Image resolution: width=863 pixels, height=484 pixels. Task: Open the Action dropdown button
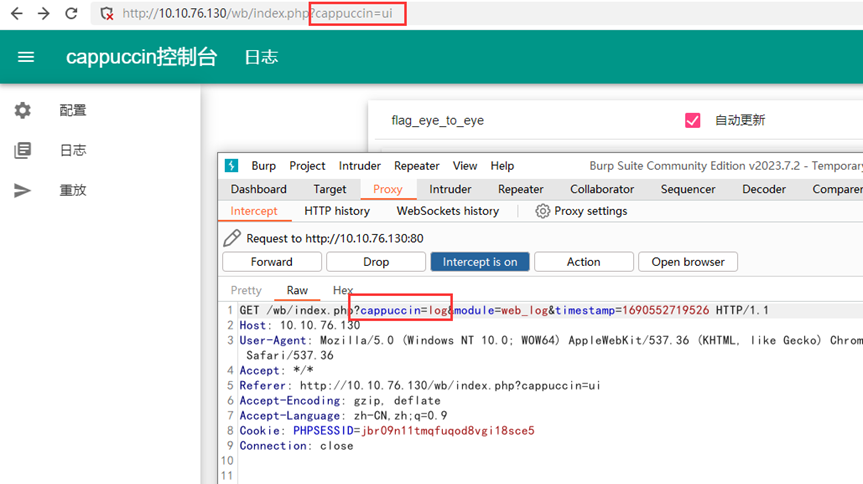point(583,262)
